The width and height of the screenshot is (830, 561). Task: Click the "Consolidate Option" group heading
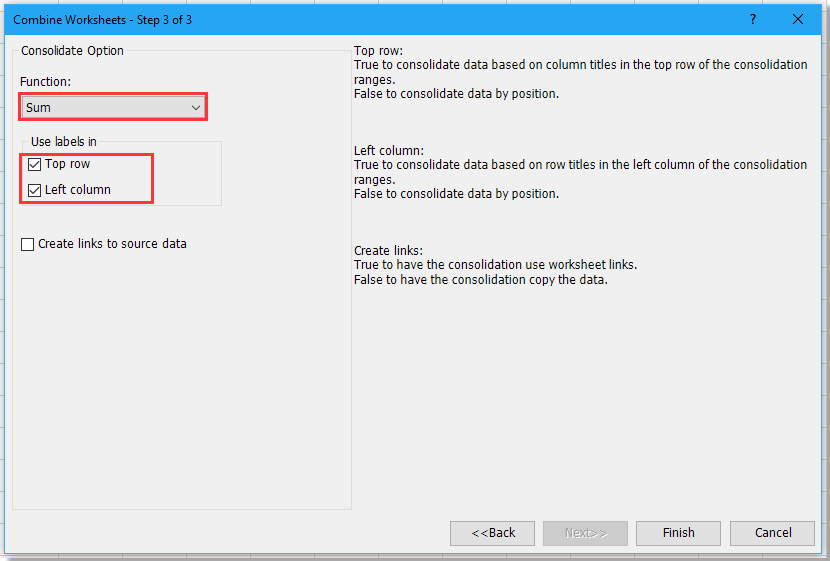tap(72, 50)
